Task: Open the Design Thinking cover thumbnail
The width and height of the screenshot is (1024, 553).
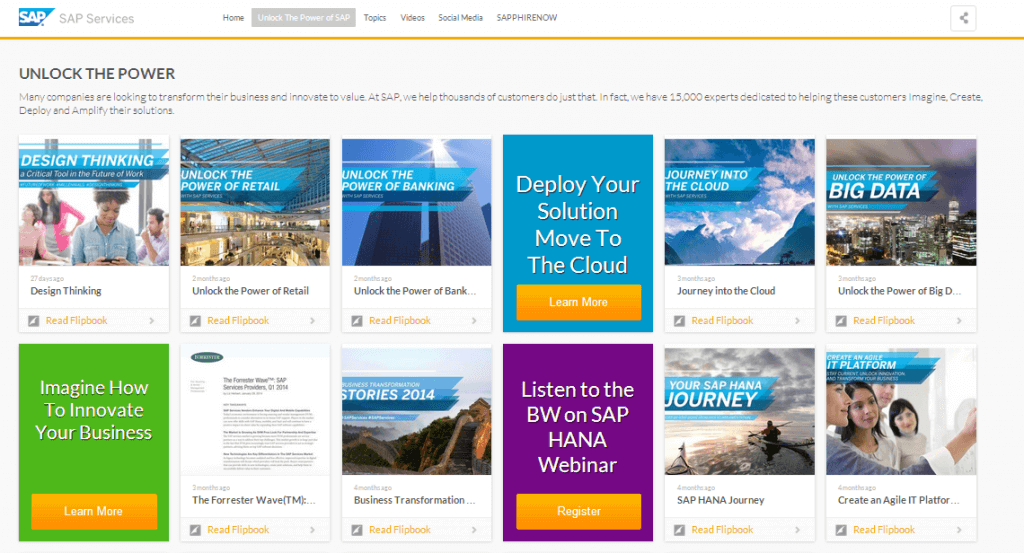Action: tap(93, 201)
